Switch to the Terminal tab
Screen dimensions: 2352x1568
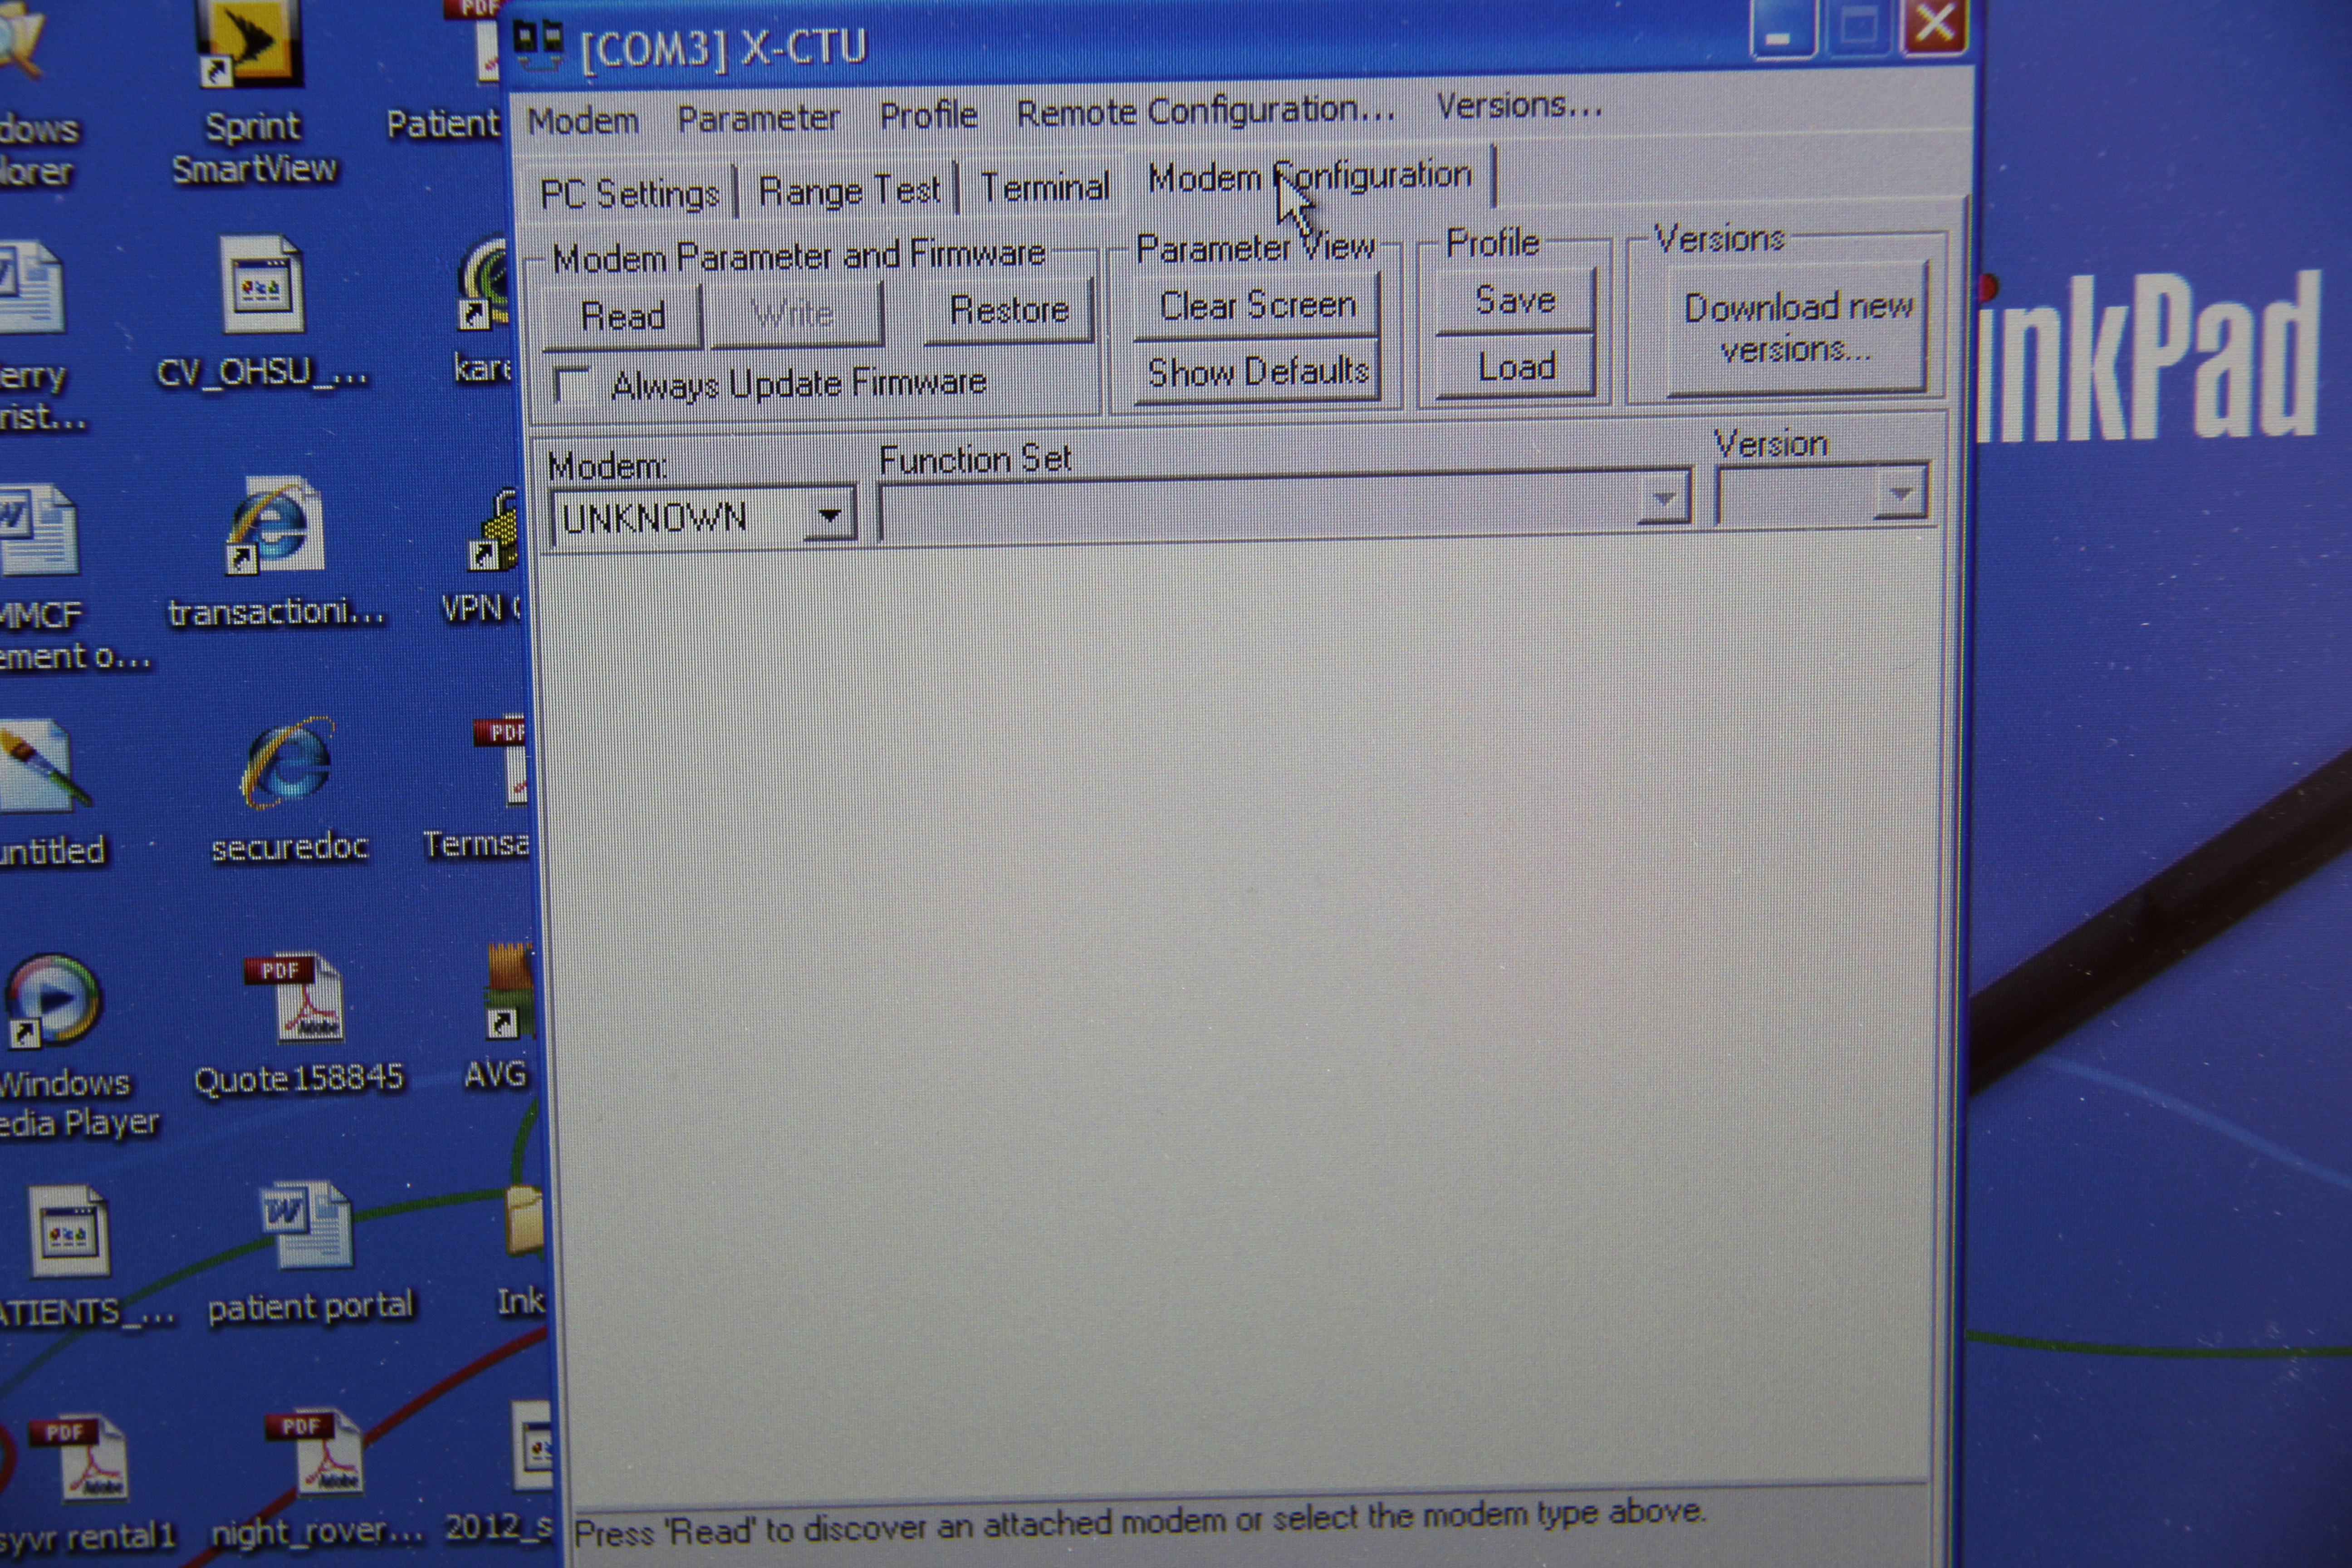click(1044, 186)
